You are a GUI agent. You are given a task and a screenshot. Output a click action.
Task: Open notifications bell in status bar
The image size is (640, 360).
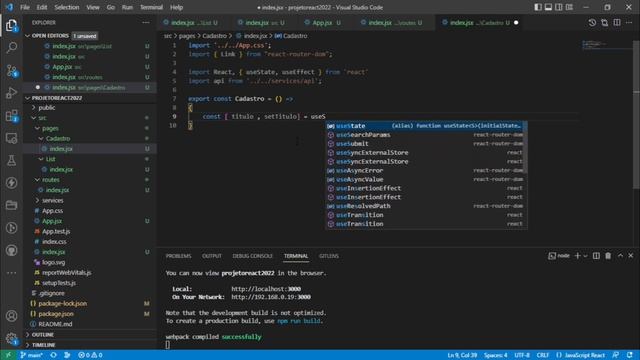click(630, 355)
